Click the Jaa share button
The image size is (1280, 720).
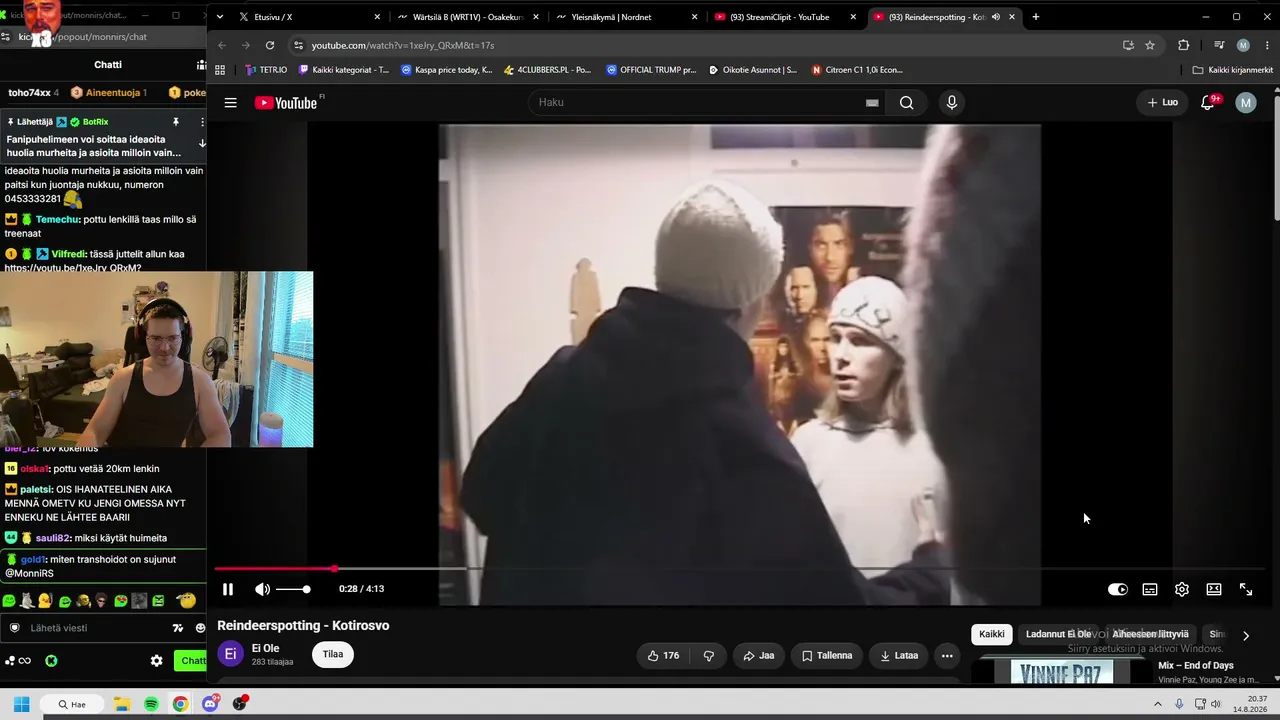point(759,656)
